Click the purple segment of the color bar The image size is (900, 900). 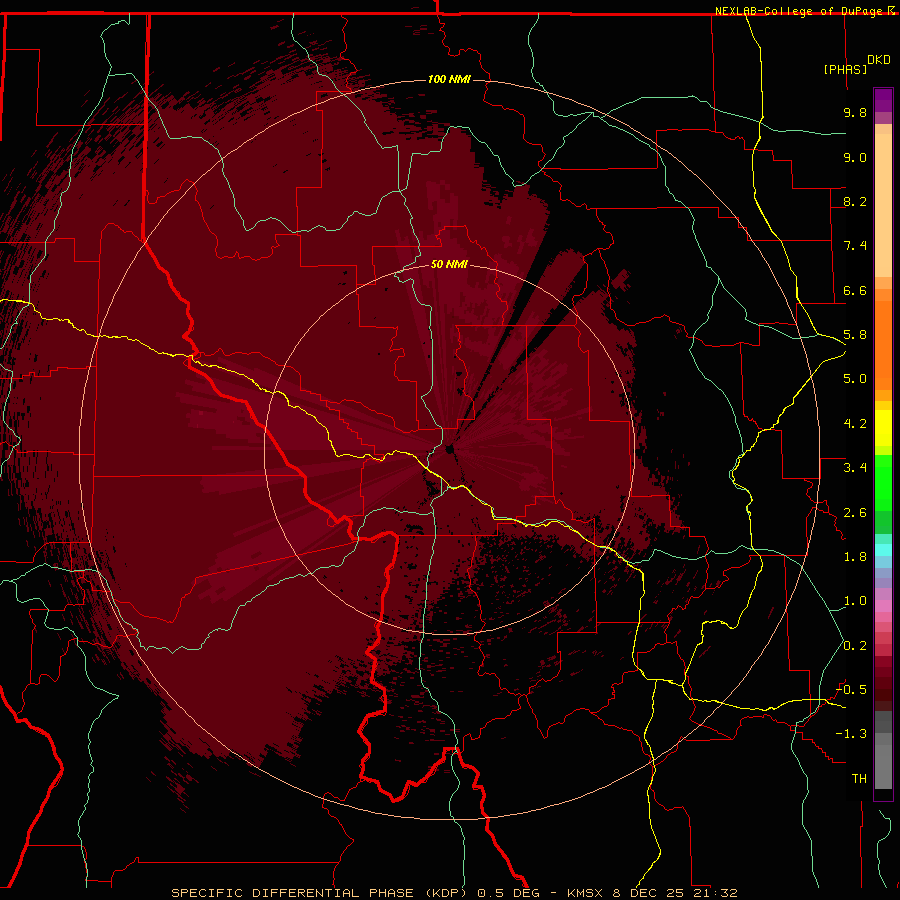(883, 100)
